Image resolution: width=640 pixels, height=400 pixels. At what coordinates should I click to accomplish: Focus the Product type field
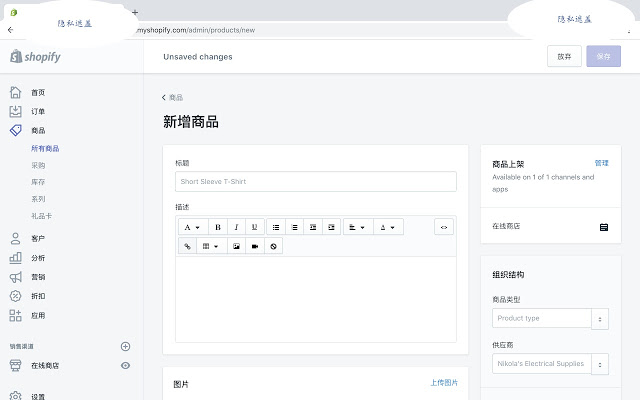542,318
